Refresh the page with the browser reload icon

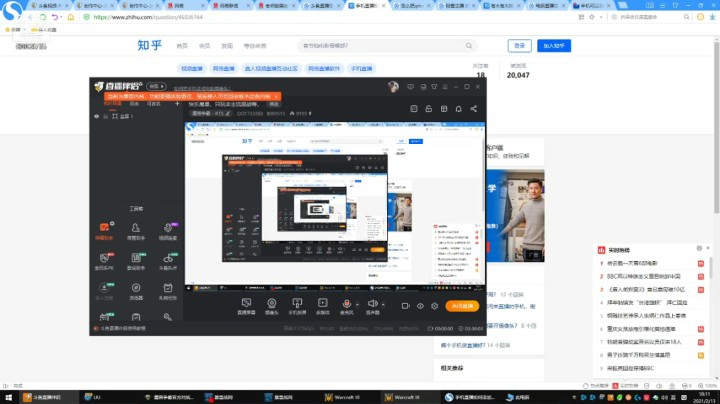[43, 17]
